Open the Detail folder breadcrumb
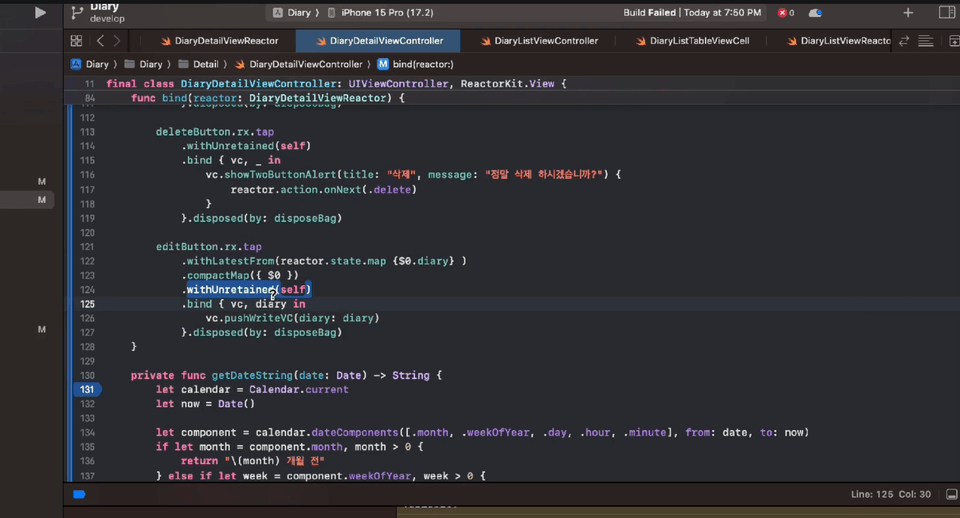 click(198, 64)
